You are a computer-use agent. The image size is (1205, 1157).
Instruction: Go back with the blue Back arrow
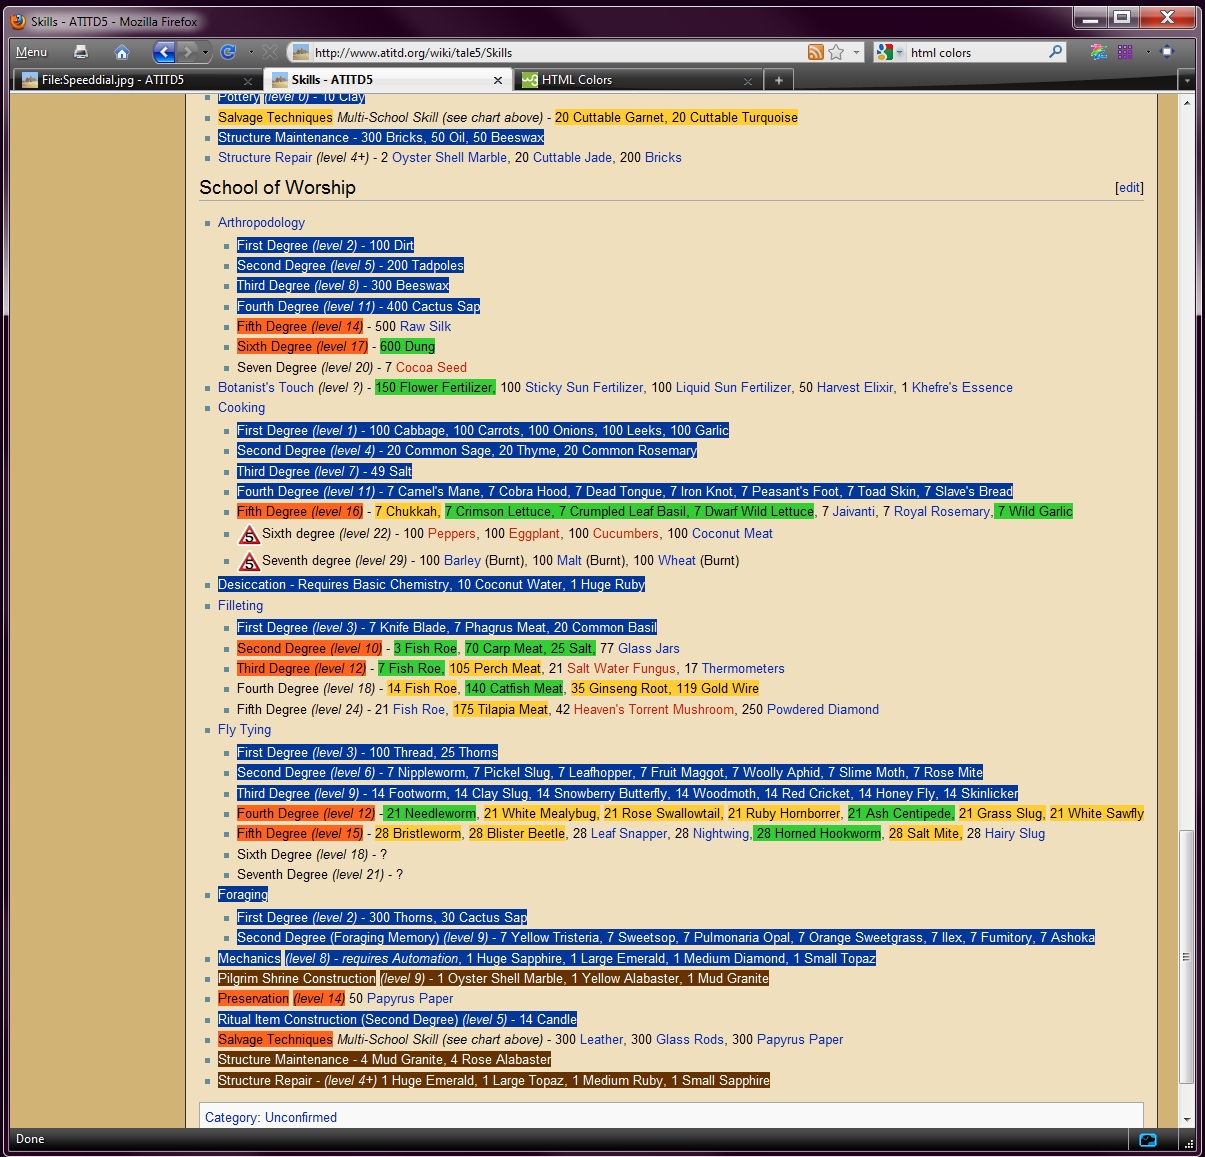pos(164,52)
